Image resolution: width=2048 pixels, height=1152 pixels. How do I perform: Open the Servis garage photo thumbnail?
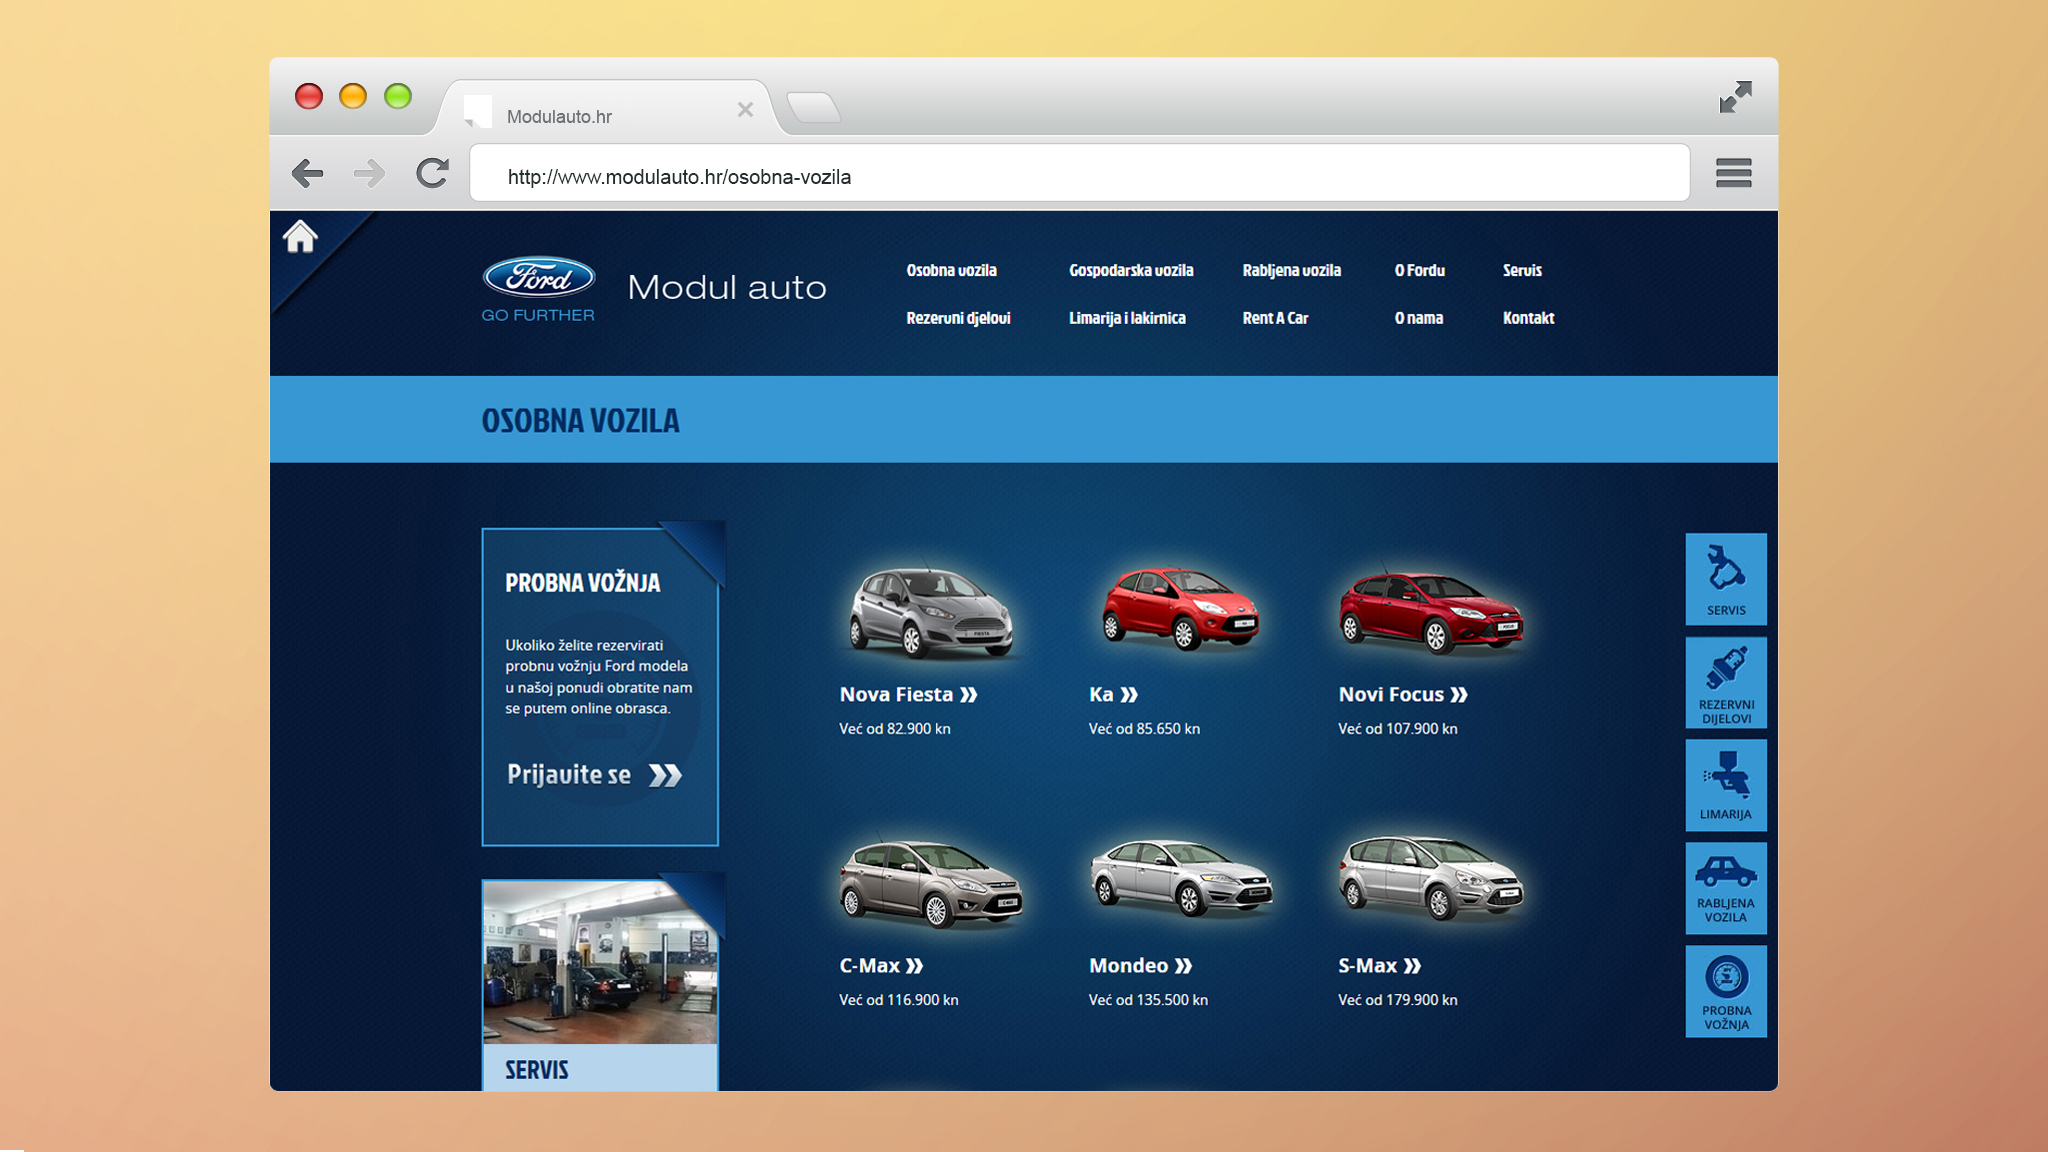coord(600,962)
